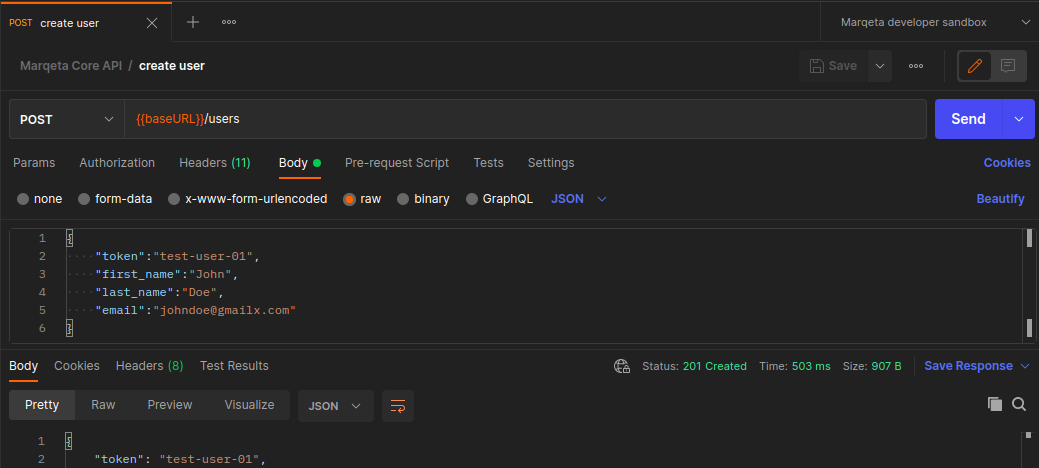Screen dimensions: 1039x468
Task: Click the 503 ms time value
Action: click(810, 366)
